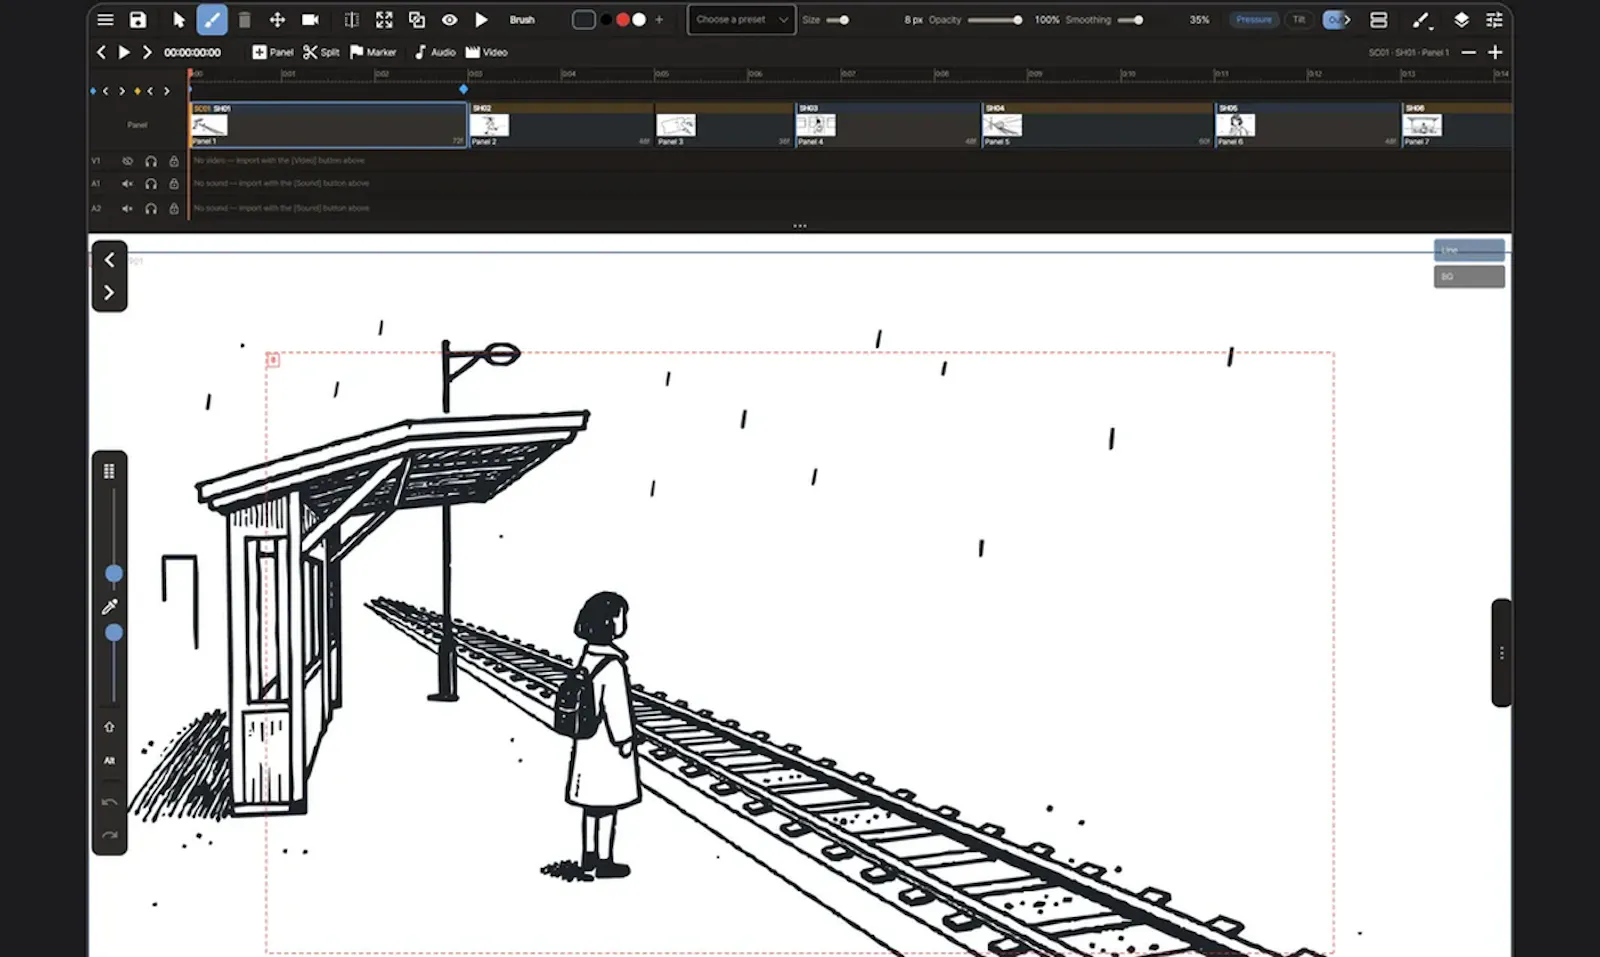Select the Brush drawing tool icon

click(212, 19)
